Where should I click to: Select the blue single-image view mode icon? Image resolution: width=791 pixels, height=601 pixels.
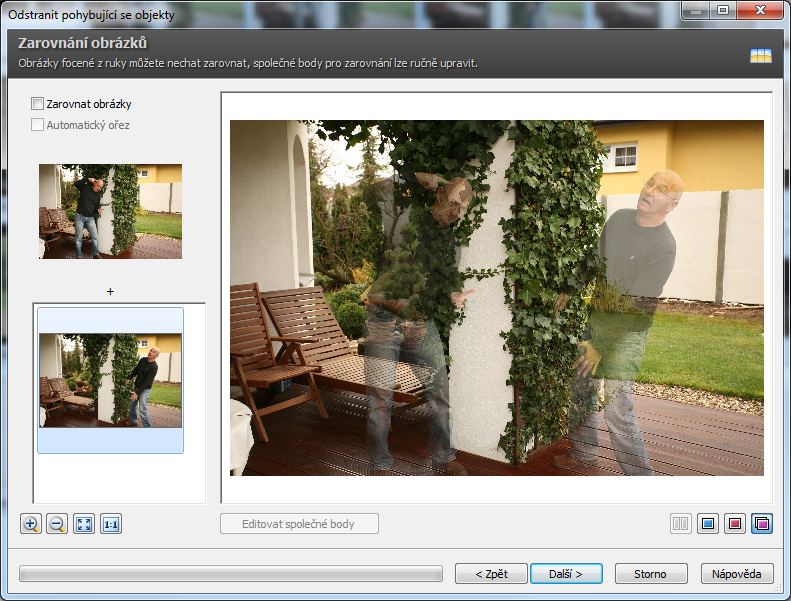[x=708, y=524]
